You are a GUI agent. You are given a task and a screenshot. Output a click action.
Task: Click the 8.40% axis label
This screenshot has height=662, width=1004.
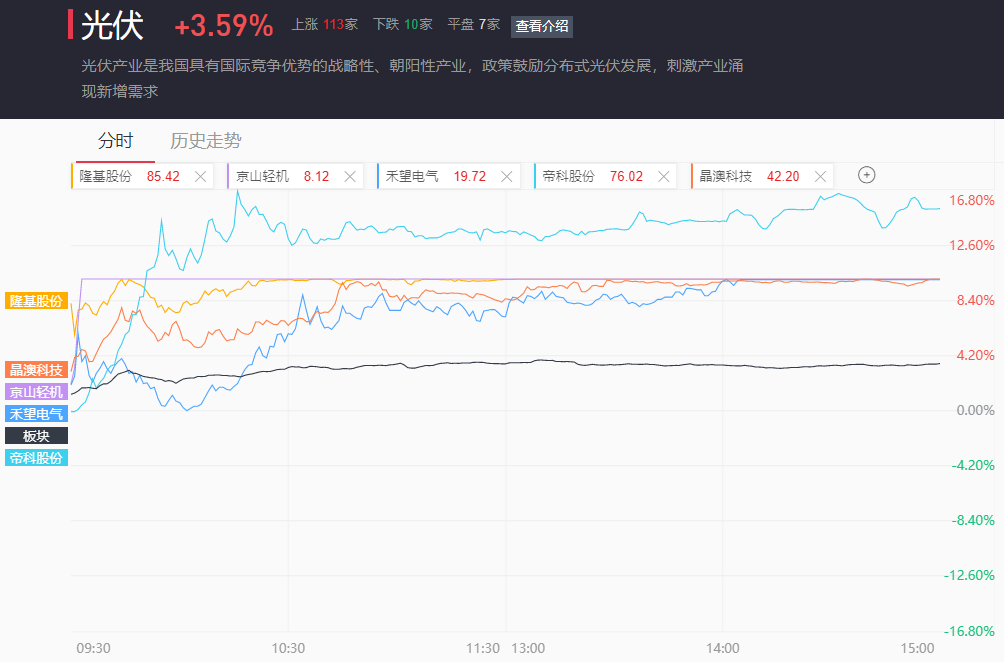975,300
